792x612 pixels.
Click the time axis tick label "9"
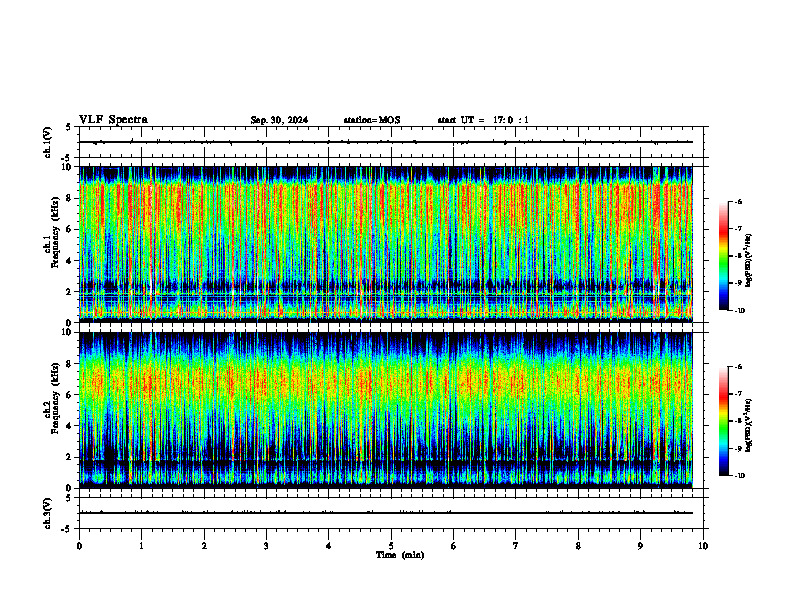(640, 546)
